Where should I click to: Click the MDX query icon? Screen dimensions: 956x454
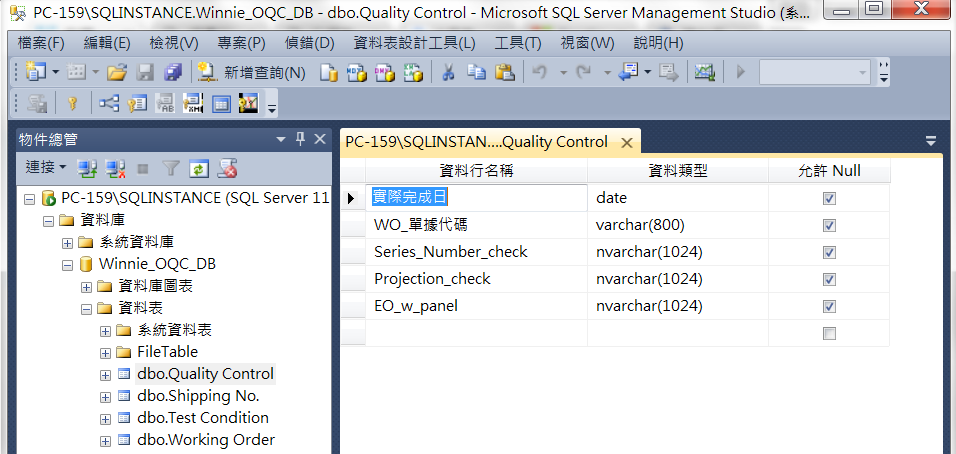(x=356, y=73)
